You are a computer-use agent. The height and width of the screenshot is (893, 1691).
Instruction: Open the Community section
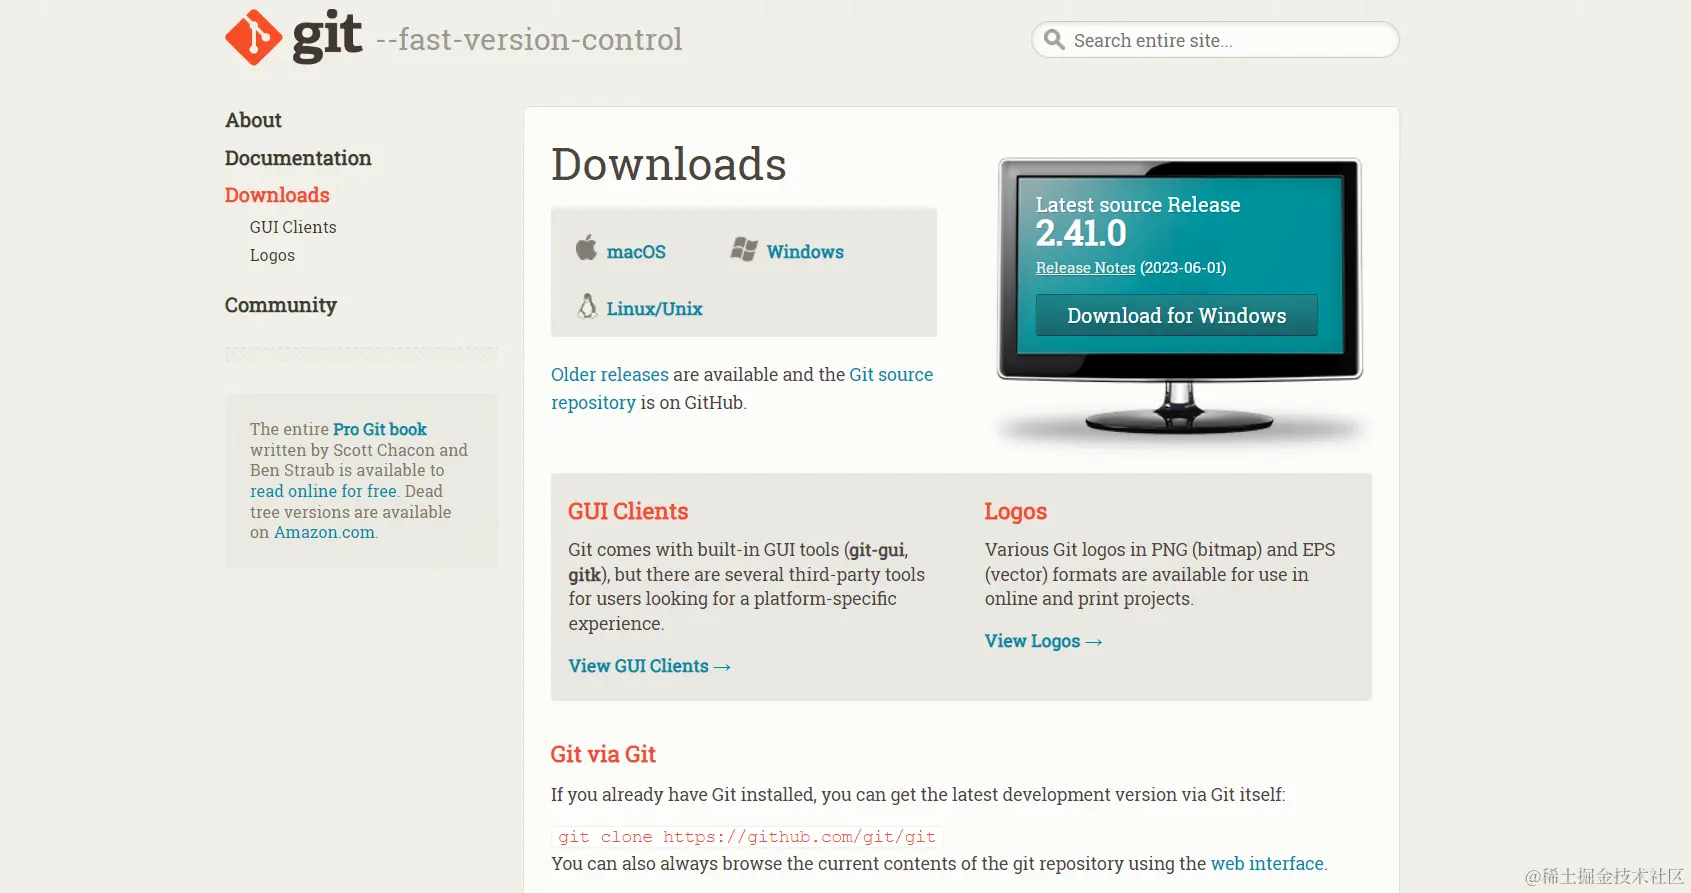click(281, 305)
